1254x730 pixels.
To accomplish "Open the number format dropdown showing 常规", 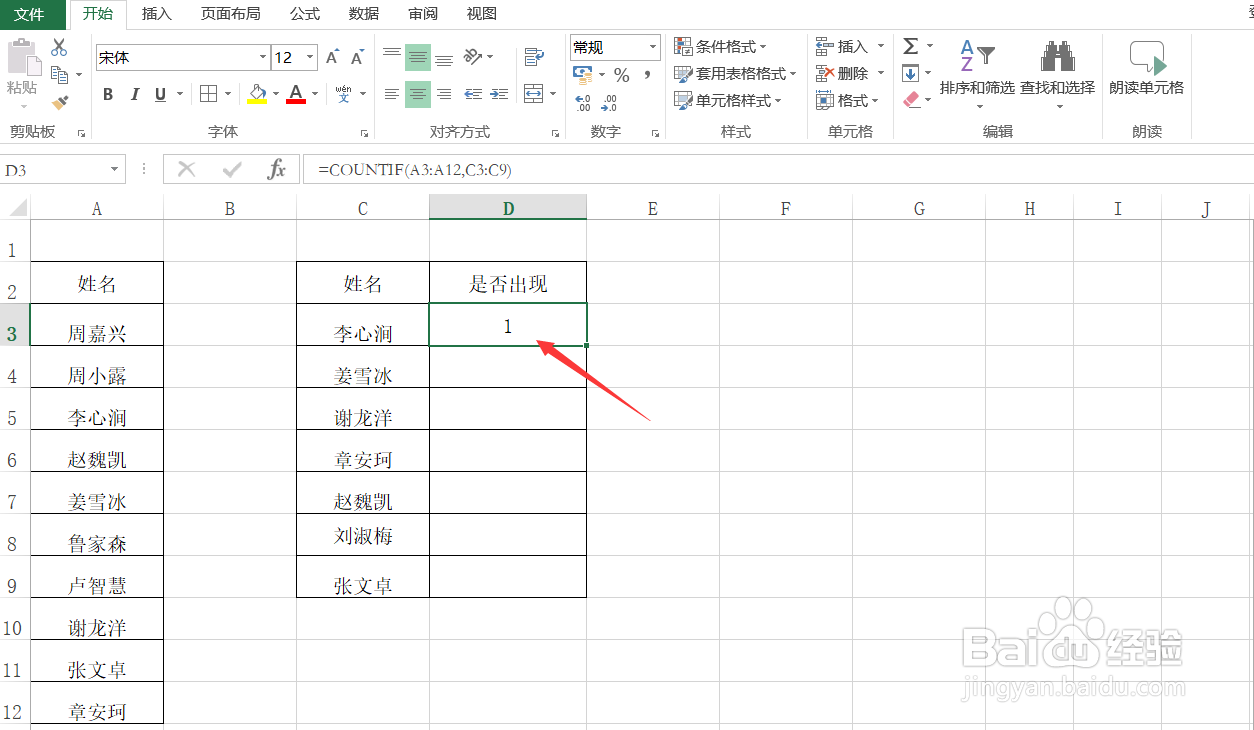I will tap(652, 47).
